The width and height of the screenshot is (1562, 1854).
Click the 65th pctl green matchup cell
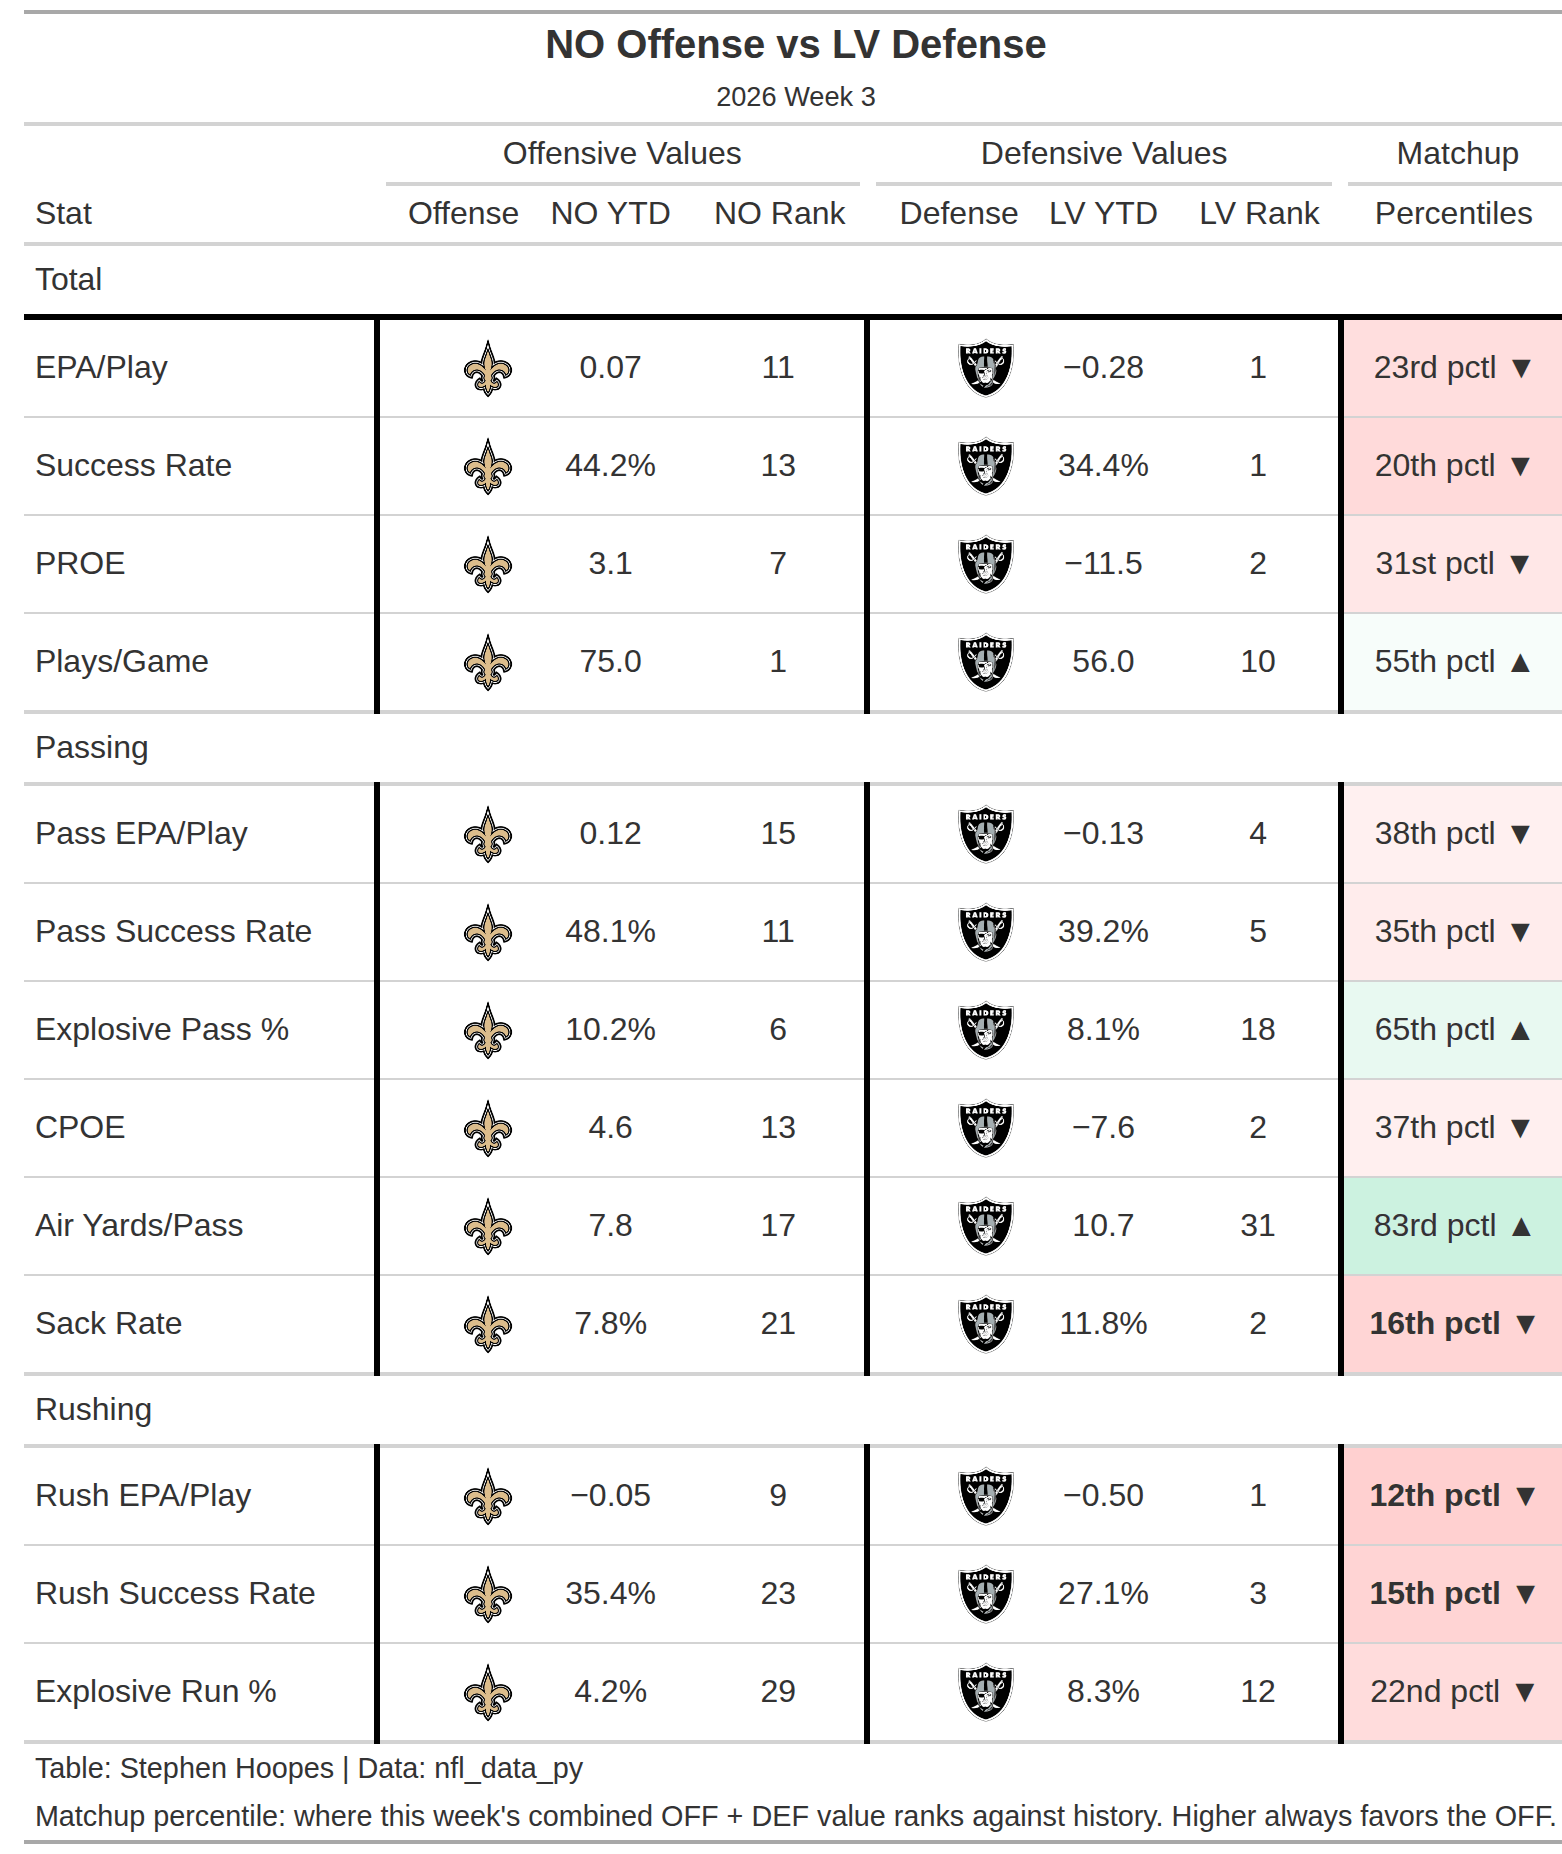pyautogui.click(x=1452, y=1030)
